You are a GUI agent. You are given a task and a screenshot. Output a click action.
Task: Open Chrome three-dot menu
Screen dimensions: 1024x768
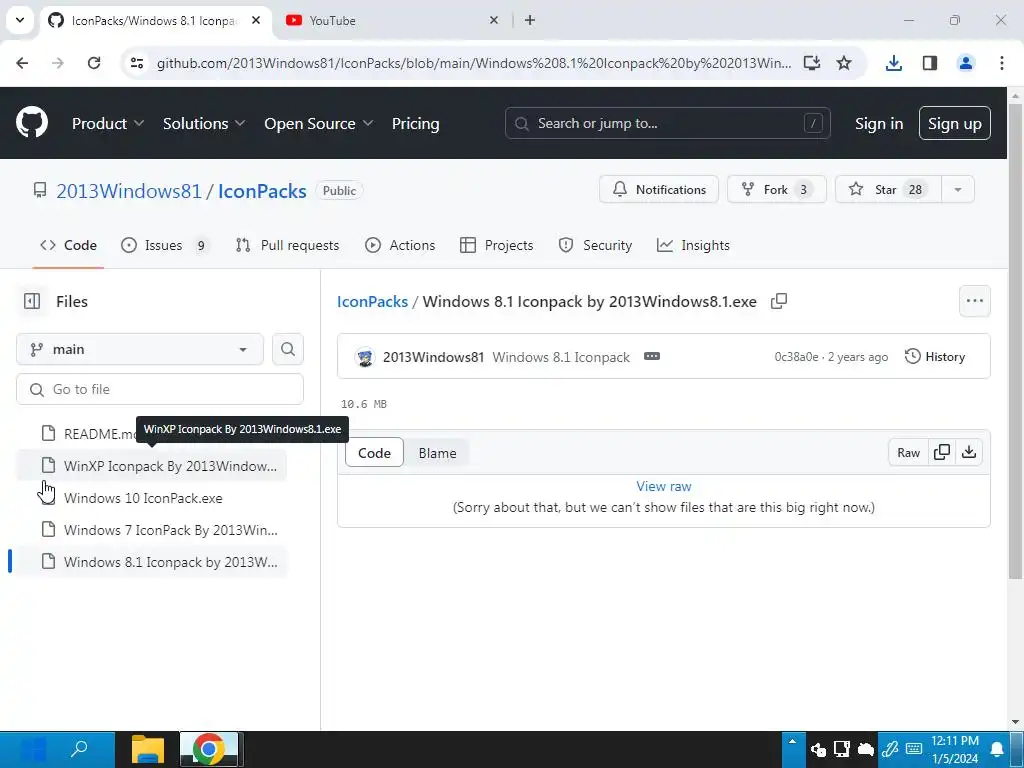click(x=1002, y=63)
